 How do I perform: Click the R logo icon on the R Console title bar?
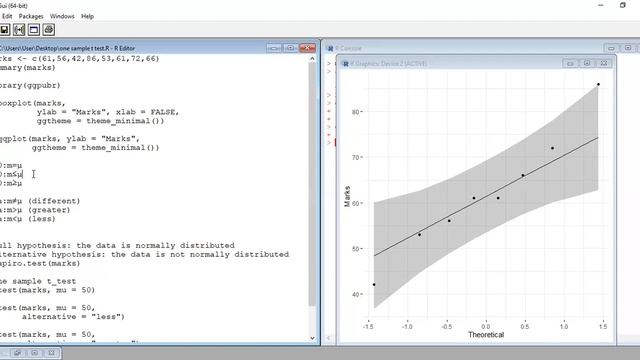coord(330,48)
